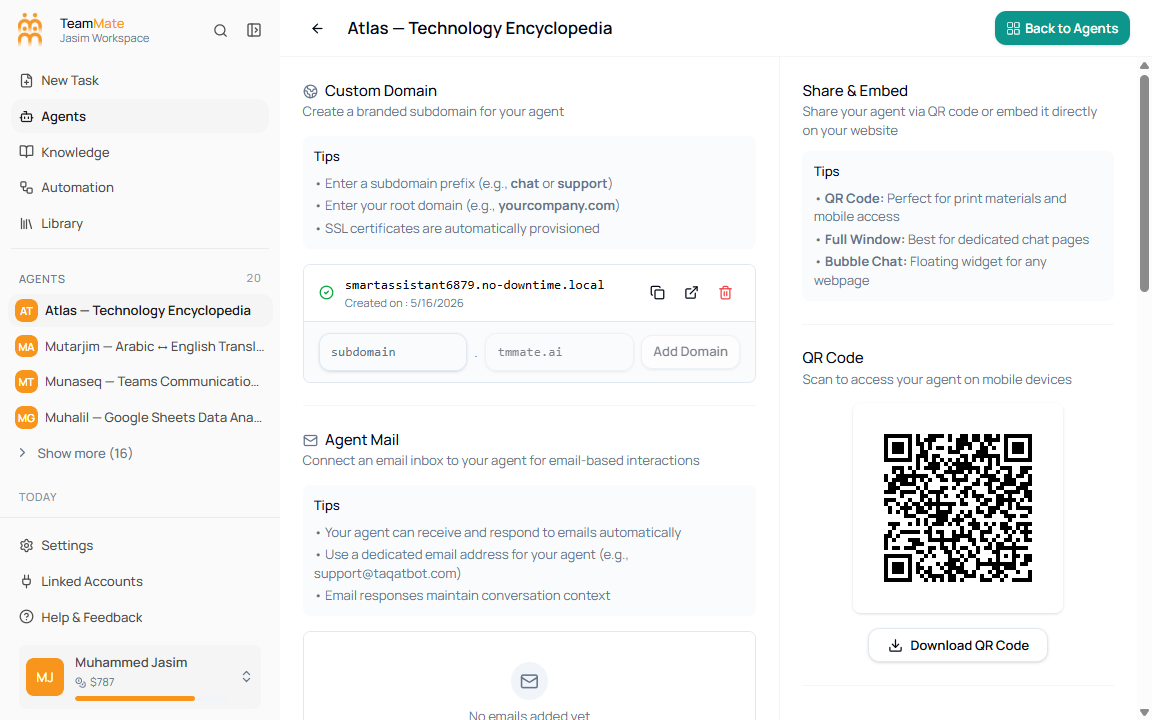Open the Library section
Image resolution: width=1152 pixels, height=720 pixels.
pos(140,223)
